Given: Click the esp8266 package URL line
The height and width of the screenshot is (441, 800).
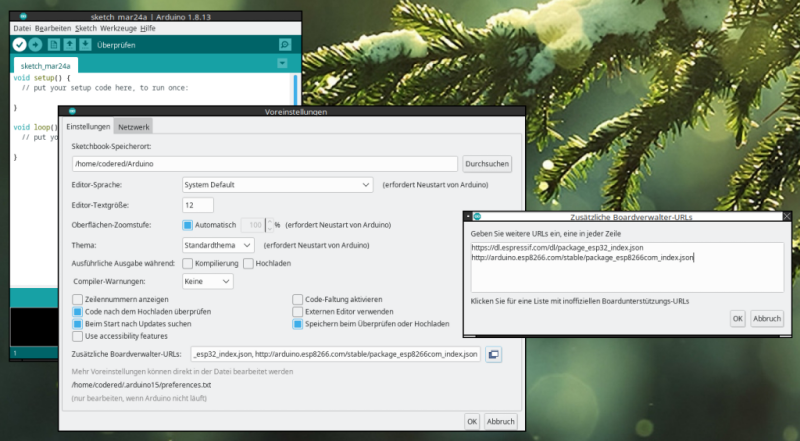Looking at the screenshot, I should click(582, 258).
